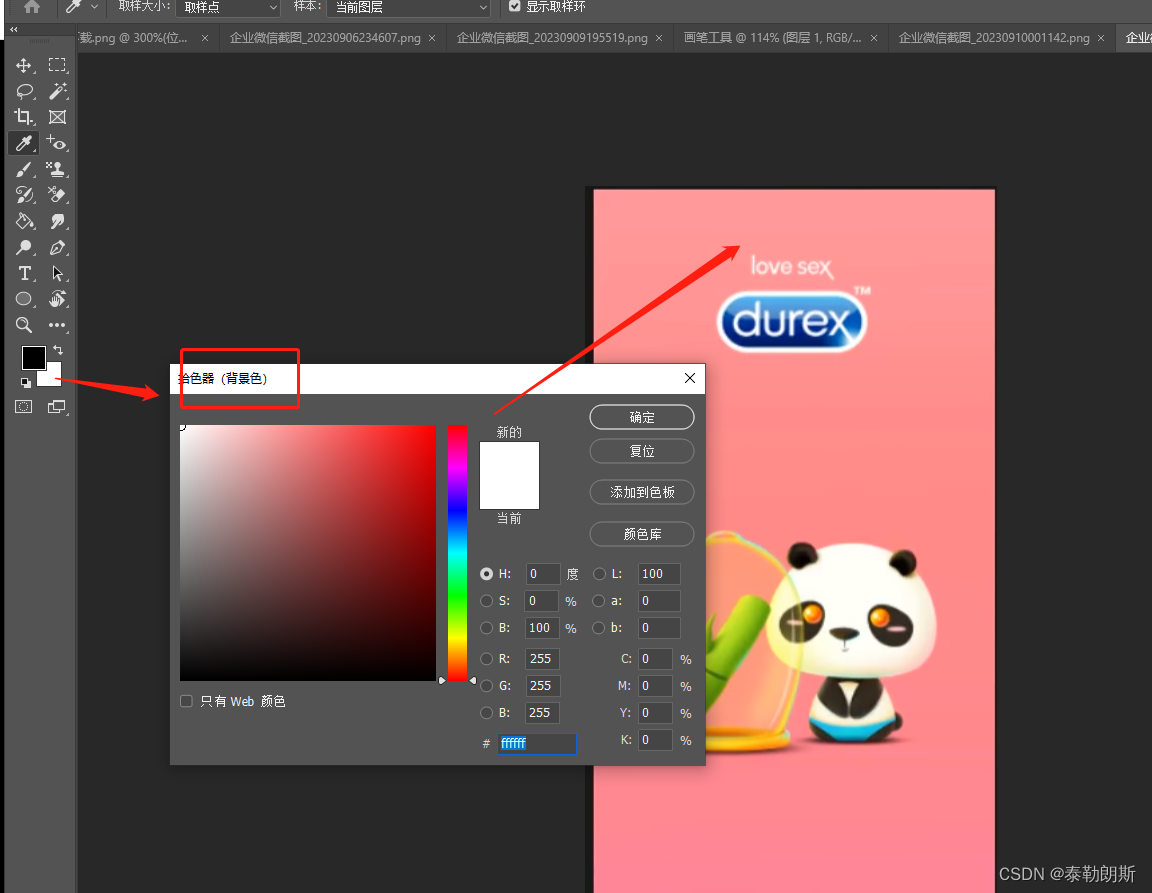The image size is (1152, 893).
Task: Swap foreground and background colors
Action: 57,351
